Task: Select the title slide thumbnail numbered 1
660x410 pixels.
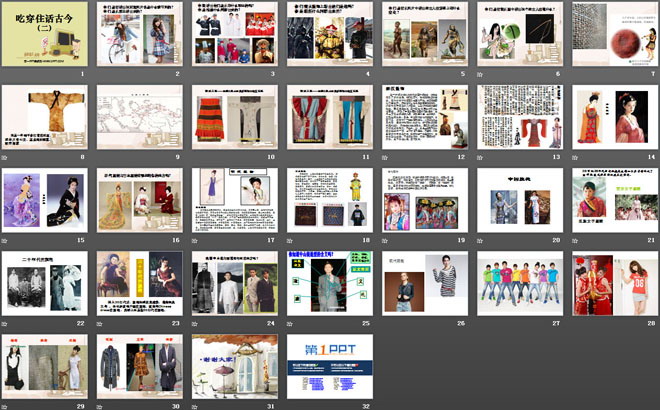Action: coord(43,33)
